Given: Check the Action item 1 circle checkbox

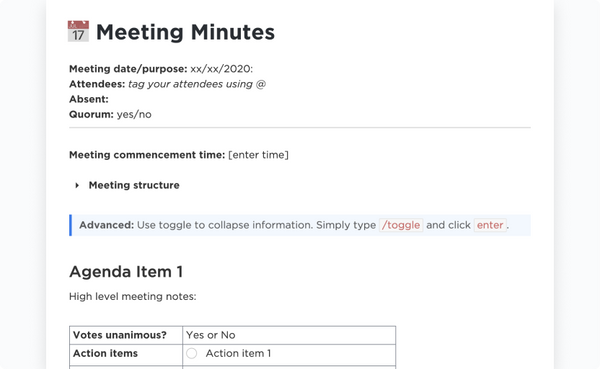Looking at the screenshot, I should [191, 353].
